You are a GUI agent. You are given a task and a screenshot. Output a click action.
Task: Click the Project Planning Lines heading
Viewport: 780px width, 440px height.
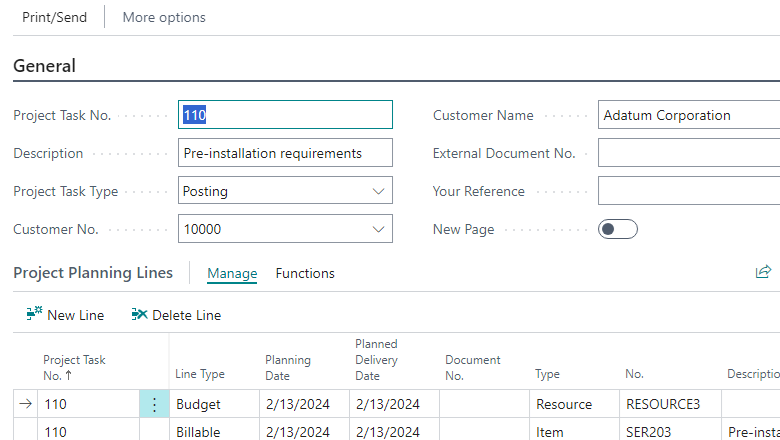click(93, 273)
